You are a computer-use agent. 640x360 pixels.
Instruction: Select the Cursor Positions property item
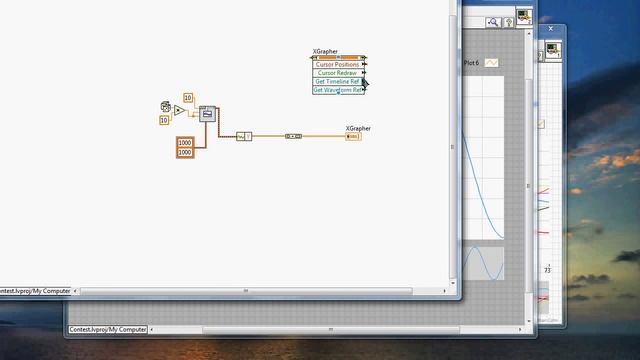pos(338,64)
